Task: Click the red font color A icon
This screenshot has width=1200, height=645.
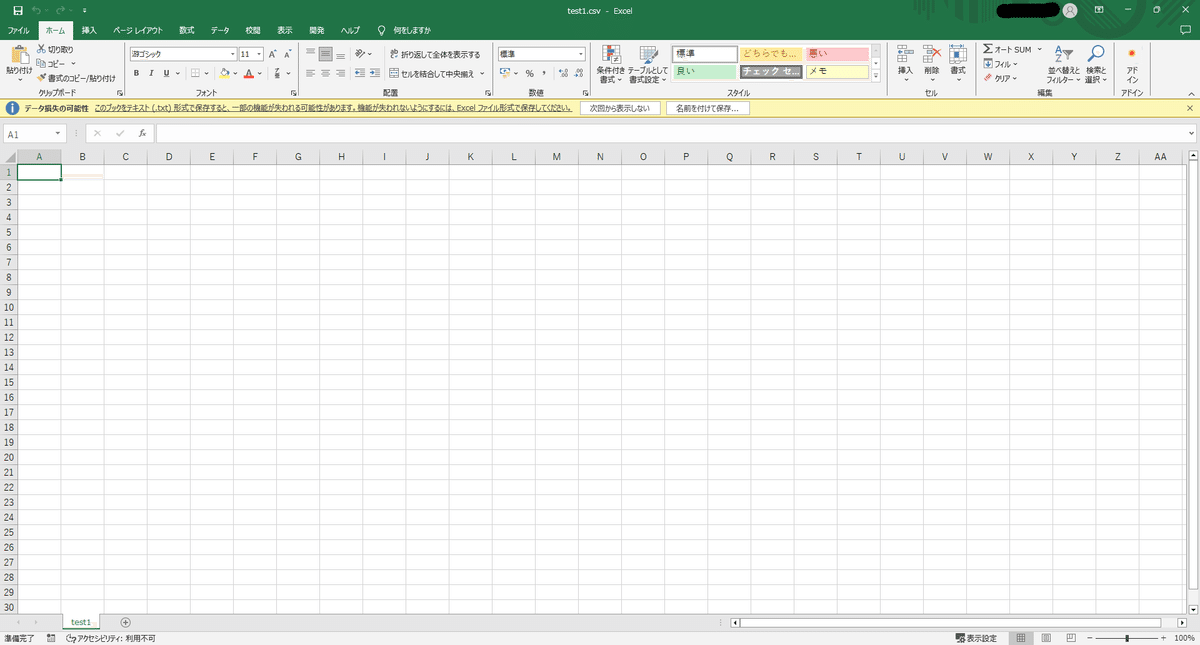Action: point(249,73)
